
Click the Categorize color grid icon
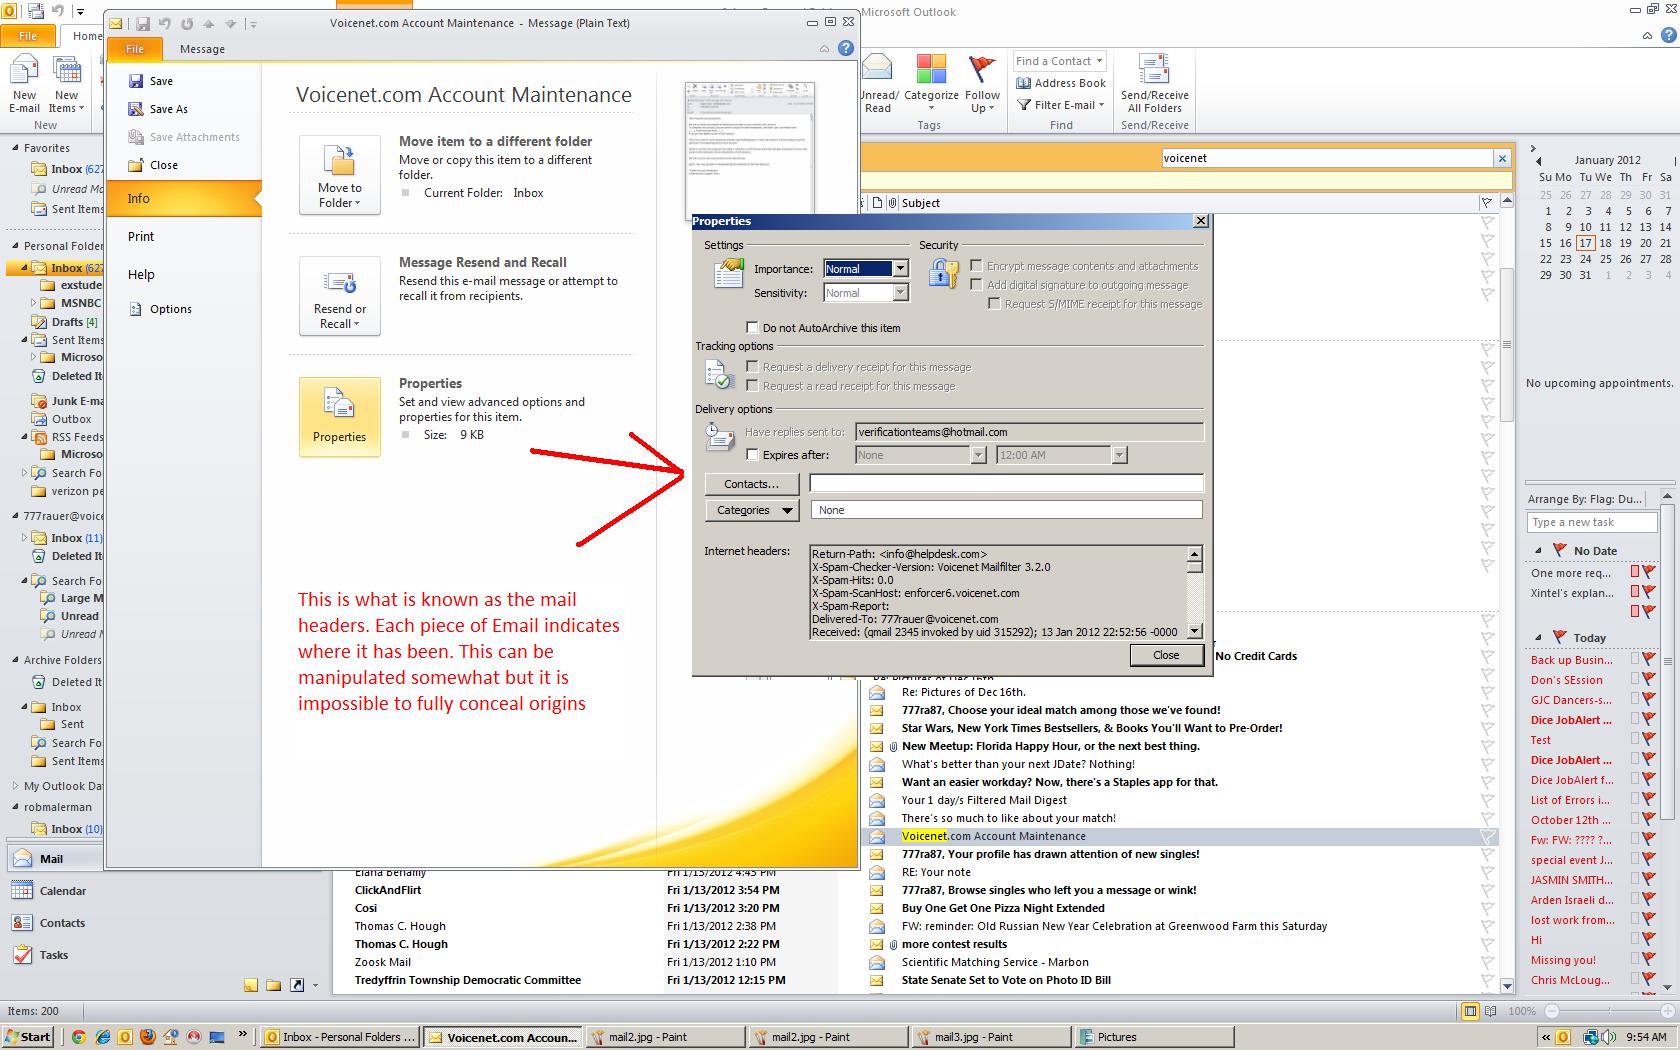pyautogui.click(x=931, y=69)
